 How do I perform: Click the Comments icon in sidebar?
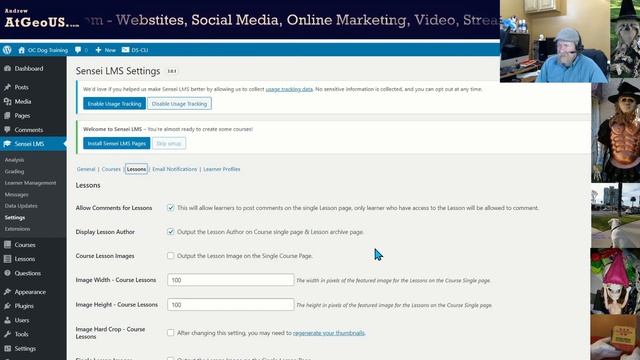pos(7,130)
